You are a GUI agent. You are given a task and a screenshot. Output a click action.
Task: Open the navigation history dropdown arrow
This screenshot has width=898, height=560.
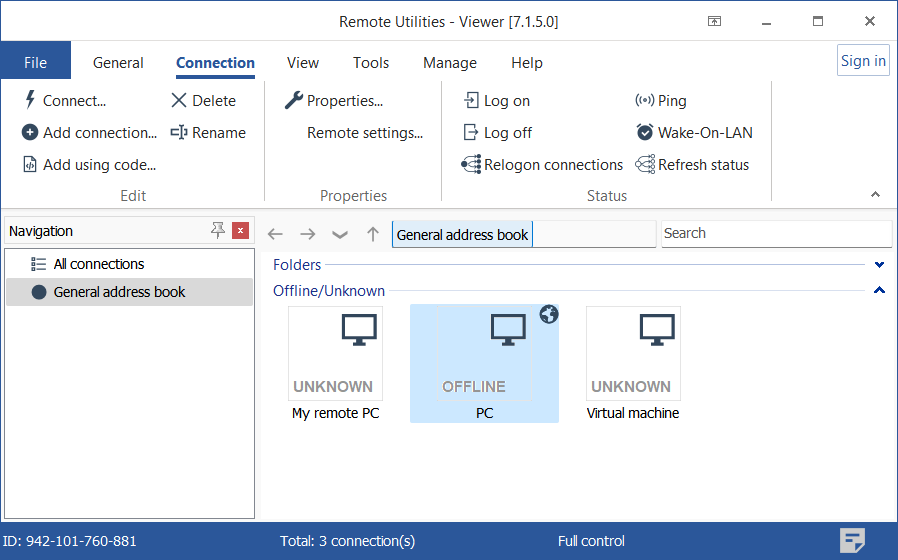(340, 234)
